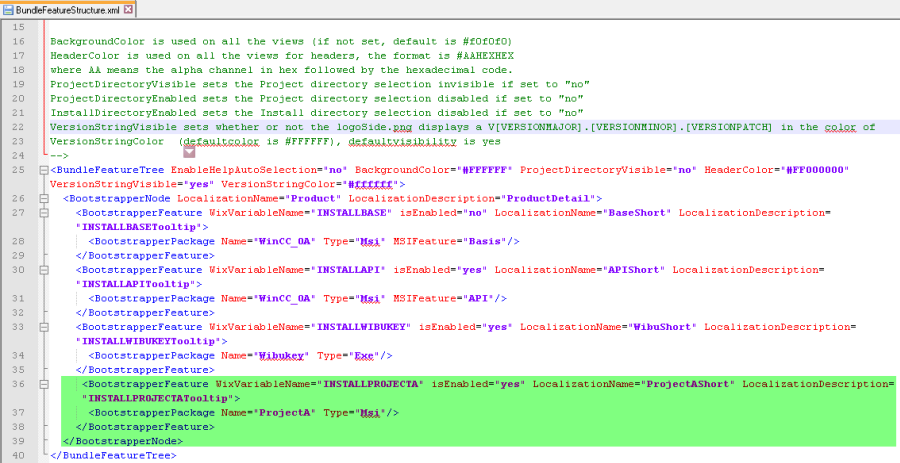Collapse the BootstrapperNode fold marker on line 26
The width and height of the screenshot is (900, 463).
tap(43, 199)
